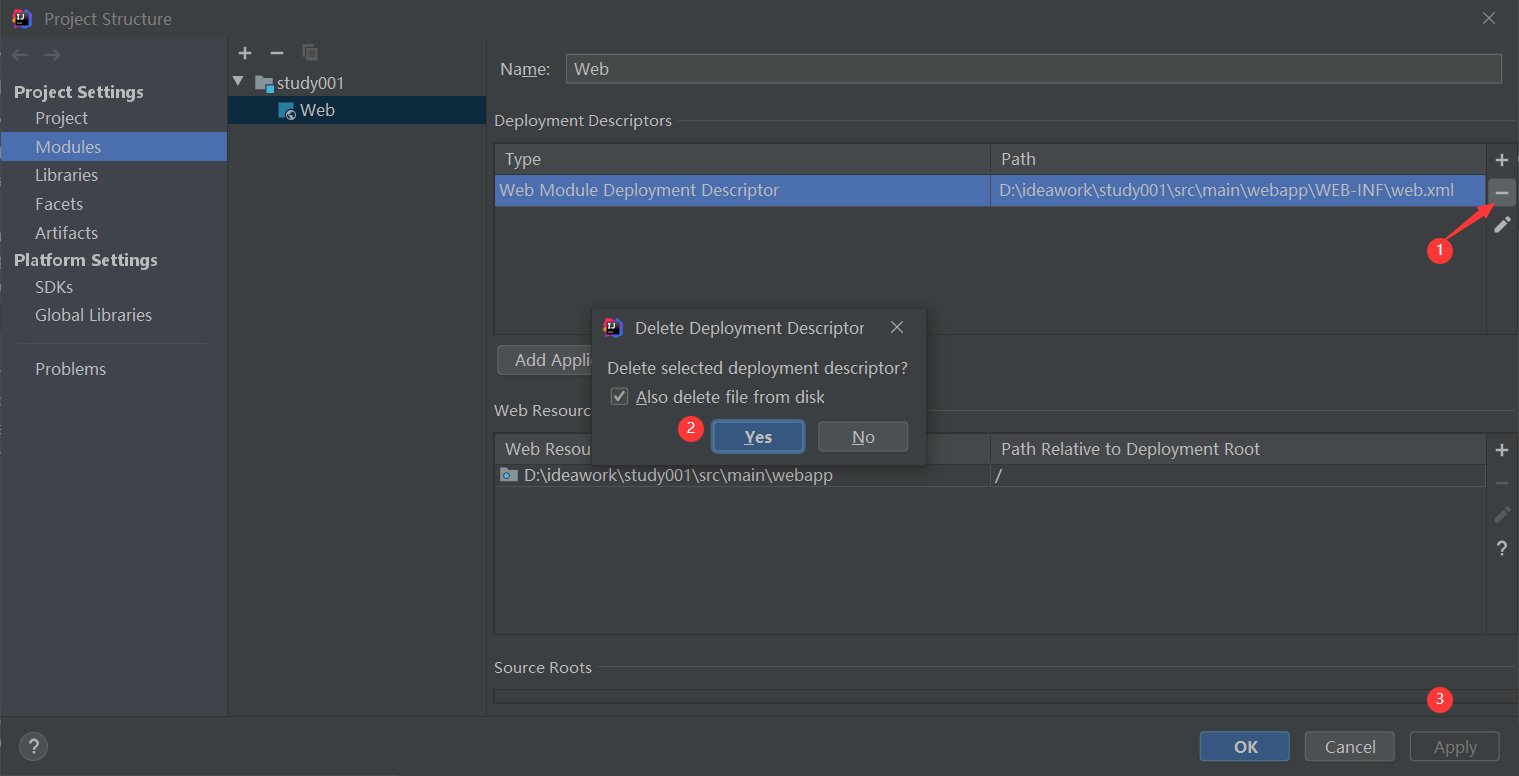The image size is (1519, 776).
Task: Edit the deployment descriptor with pencil icon
Action: (x=1501, y=225)
